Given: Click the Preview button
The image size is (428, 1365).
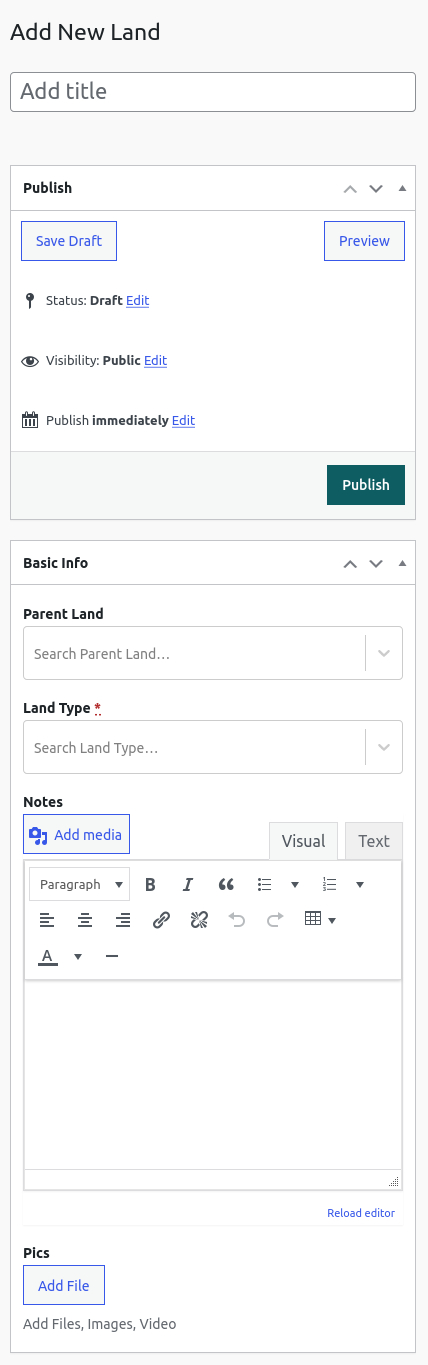Looking at the screenshot, I should pos(364,241).
